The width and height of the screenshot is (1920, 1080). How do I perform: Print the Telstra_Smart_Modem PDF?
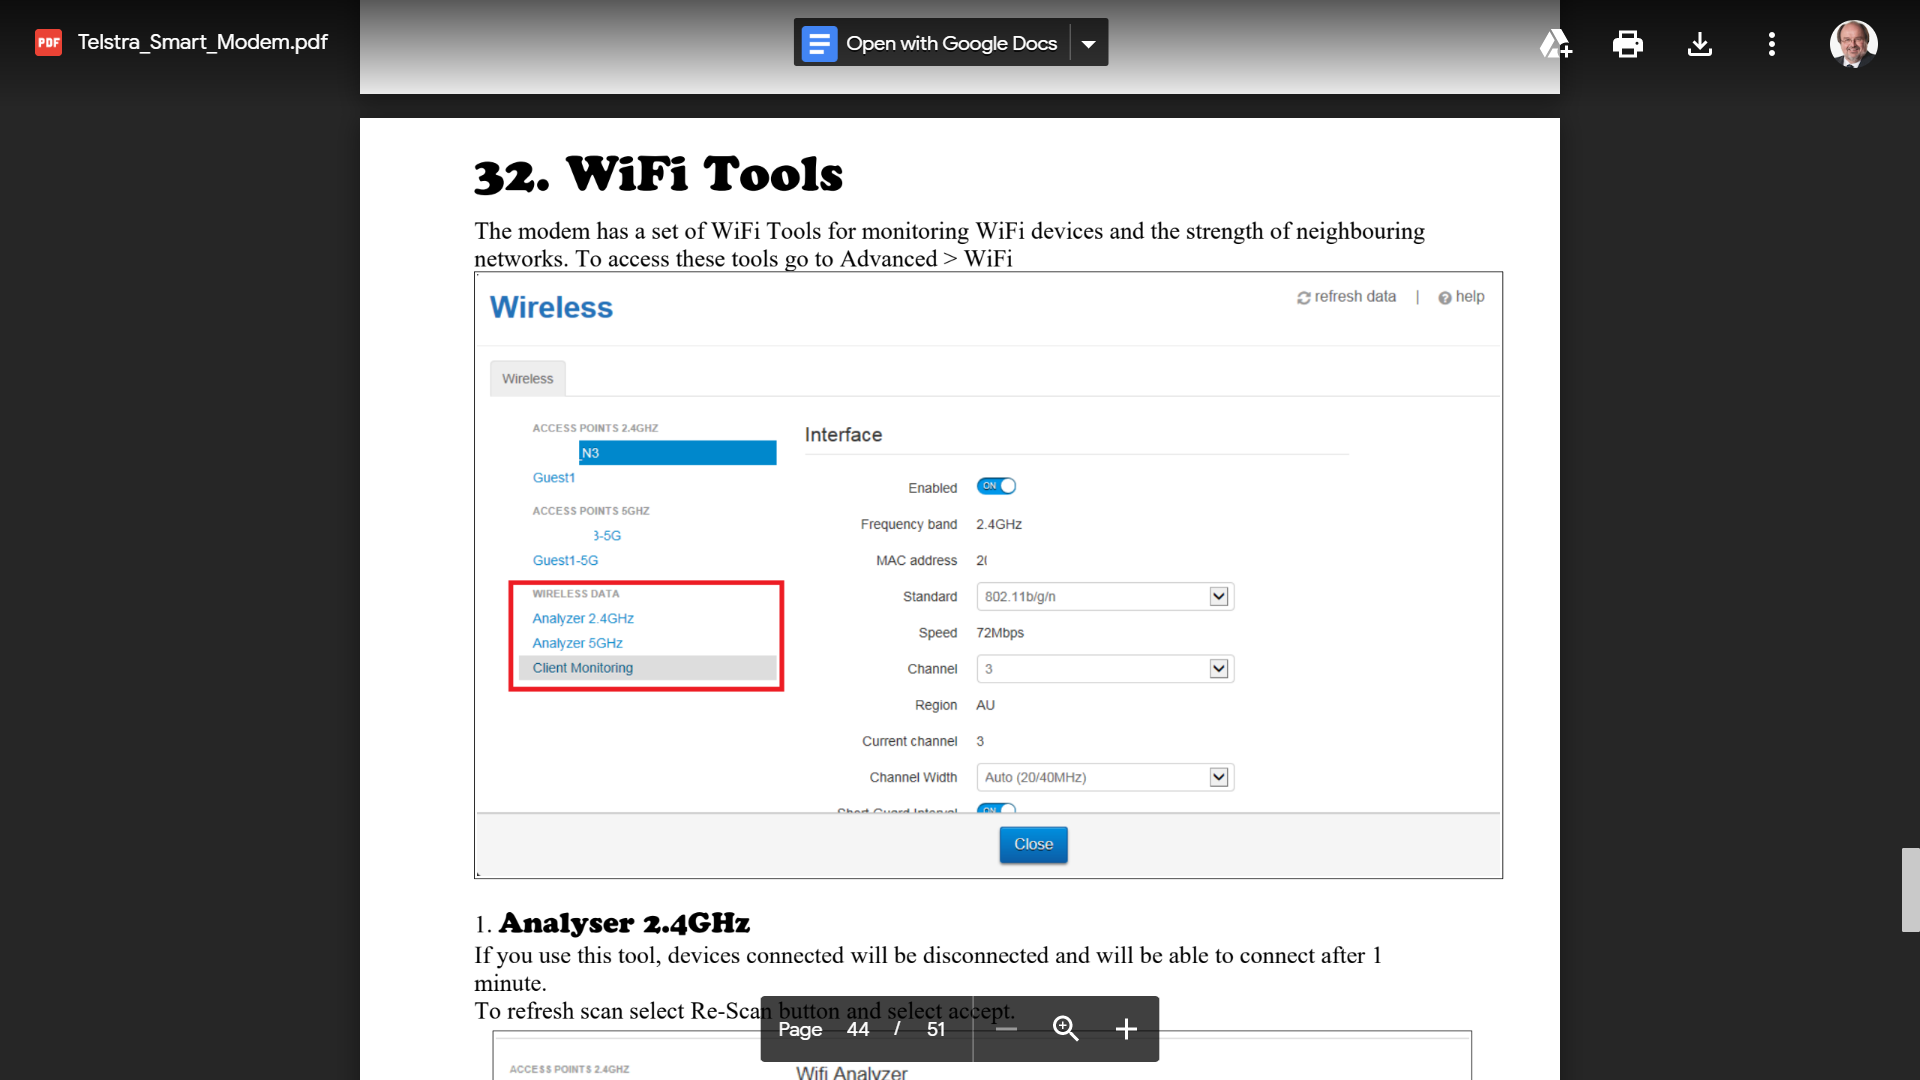1628,44
